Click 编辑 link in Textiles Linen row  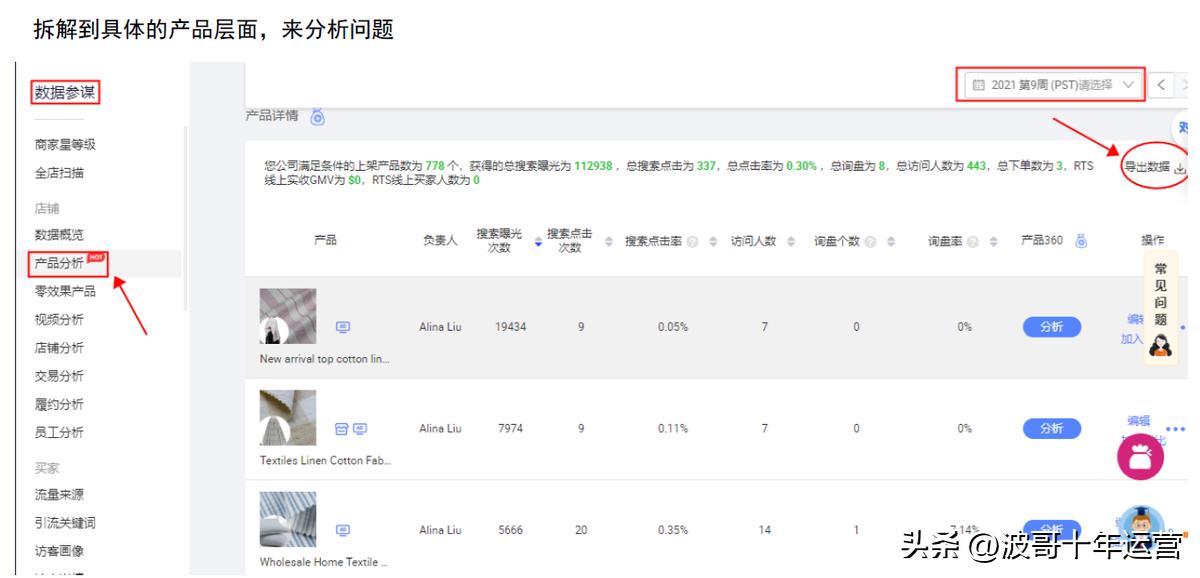click(1138, 421)
